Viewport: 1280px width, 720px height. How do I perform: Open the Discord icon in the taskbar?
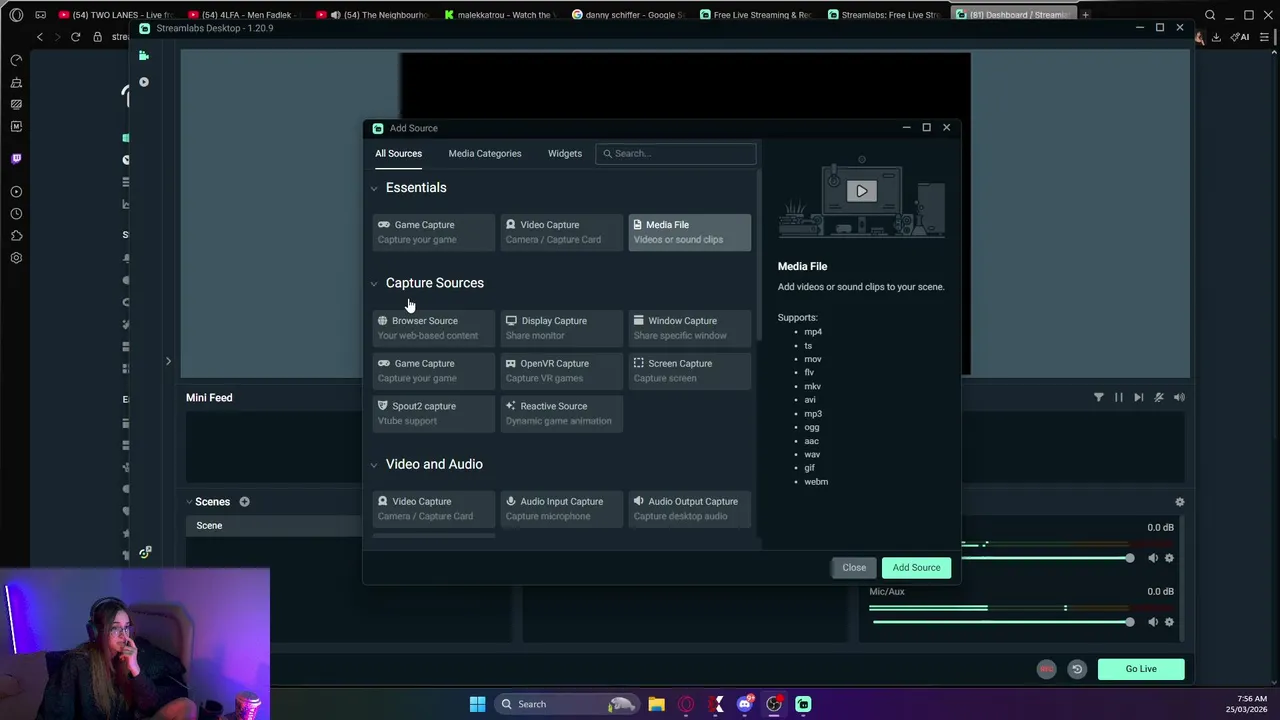tap(744, 704)
